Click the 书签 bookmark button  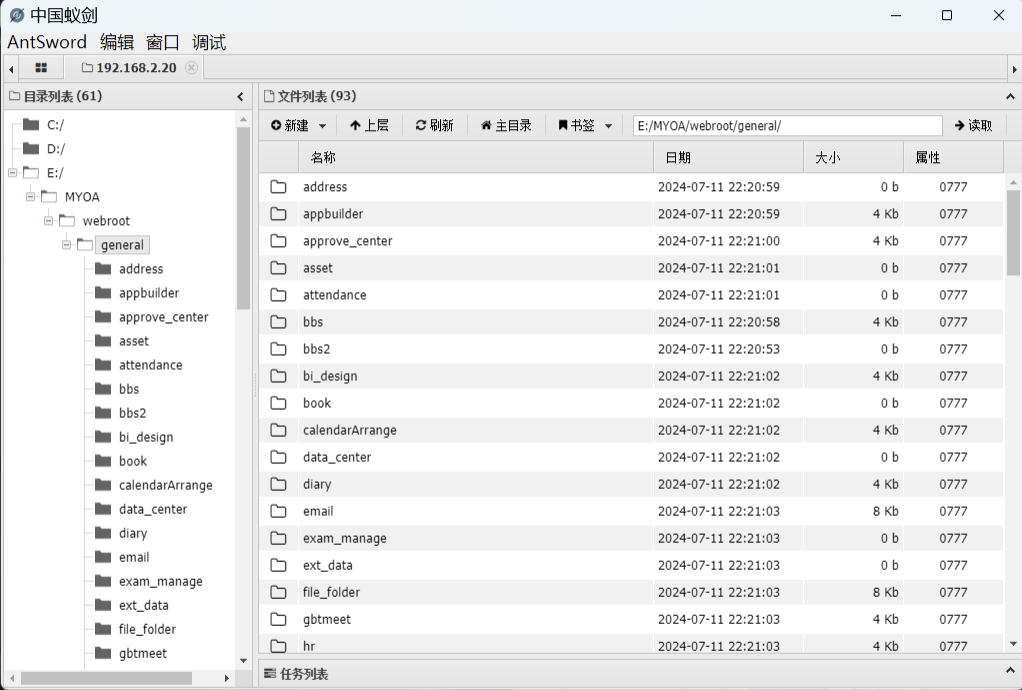(x=576, y=125)
